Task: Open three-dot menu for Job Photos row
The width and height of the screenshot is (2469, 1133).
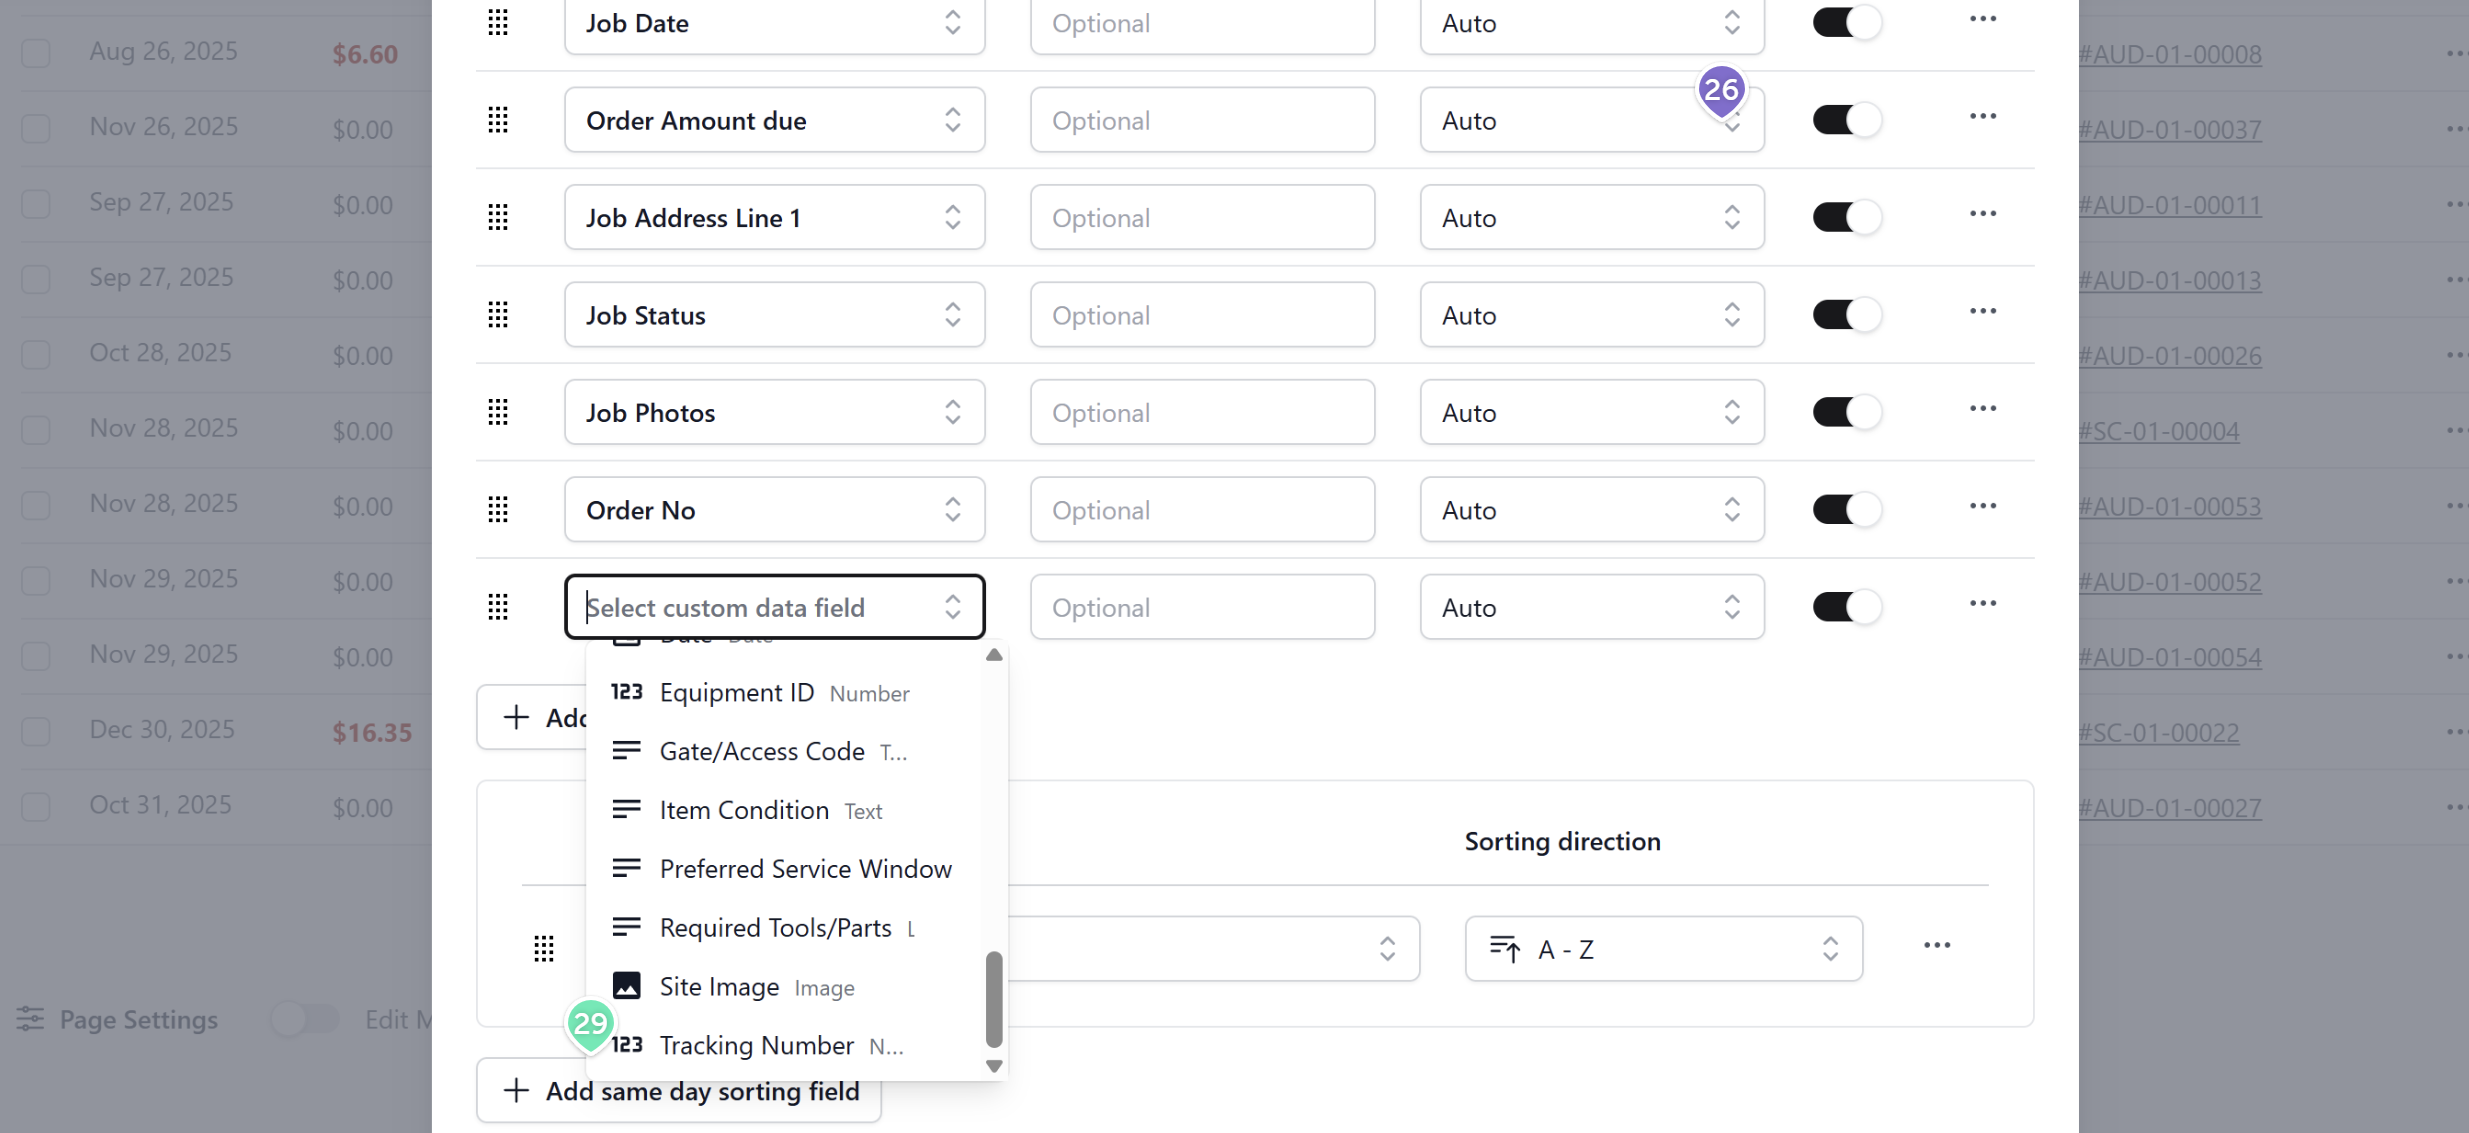Action: tap(1982, 409)
